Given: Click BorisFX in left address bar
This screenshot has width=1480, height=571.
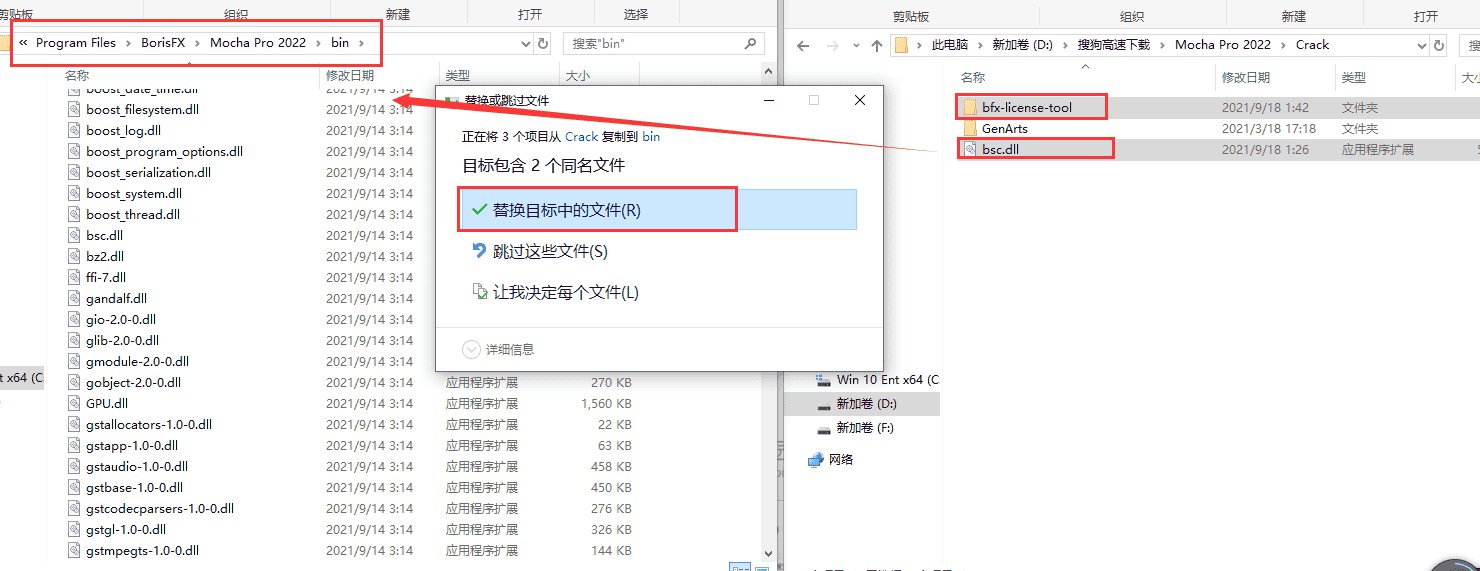Looking at the screenshot, I should [163, 43].
